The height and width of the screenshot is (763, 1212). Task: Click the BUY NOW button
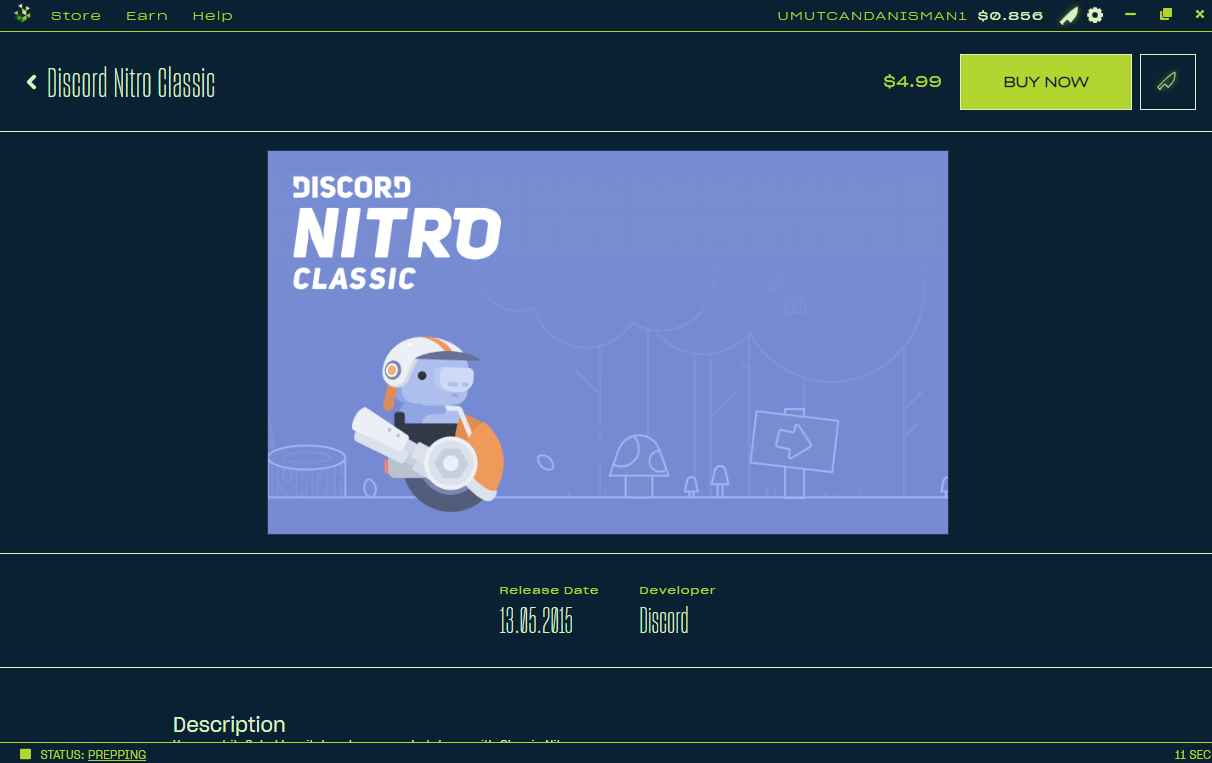[x=1046, y=82]
